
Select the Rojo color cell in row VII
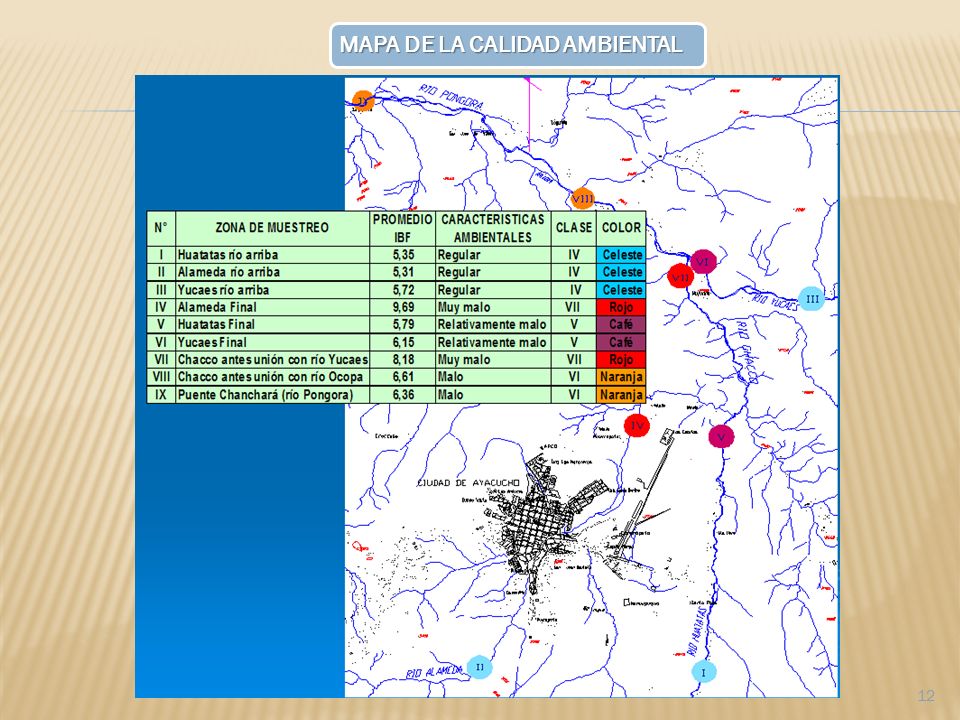coord(621,359)
